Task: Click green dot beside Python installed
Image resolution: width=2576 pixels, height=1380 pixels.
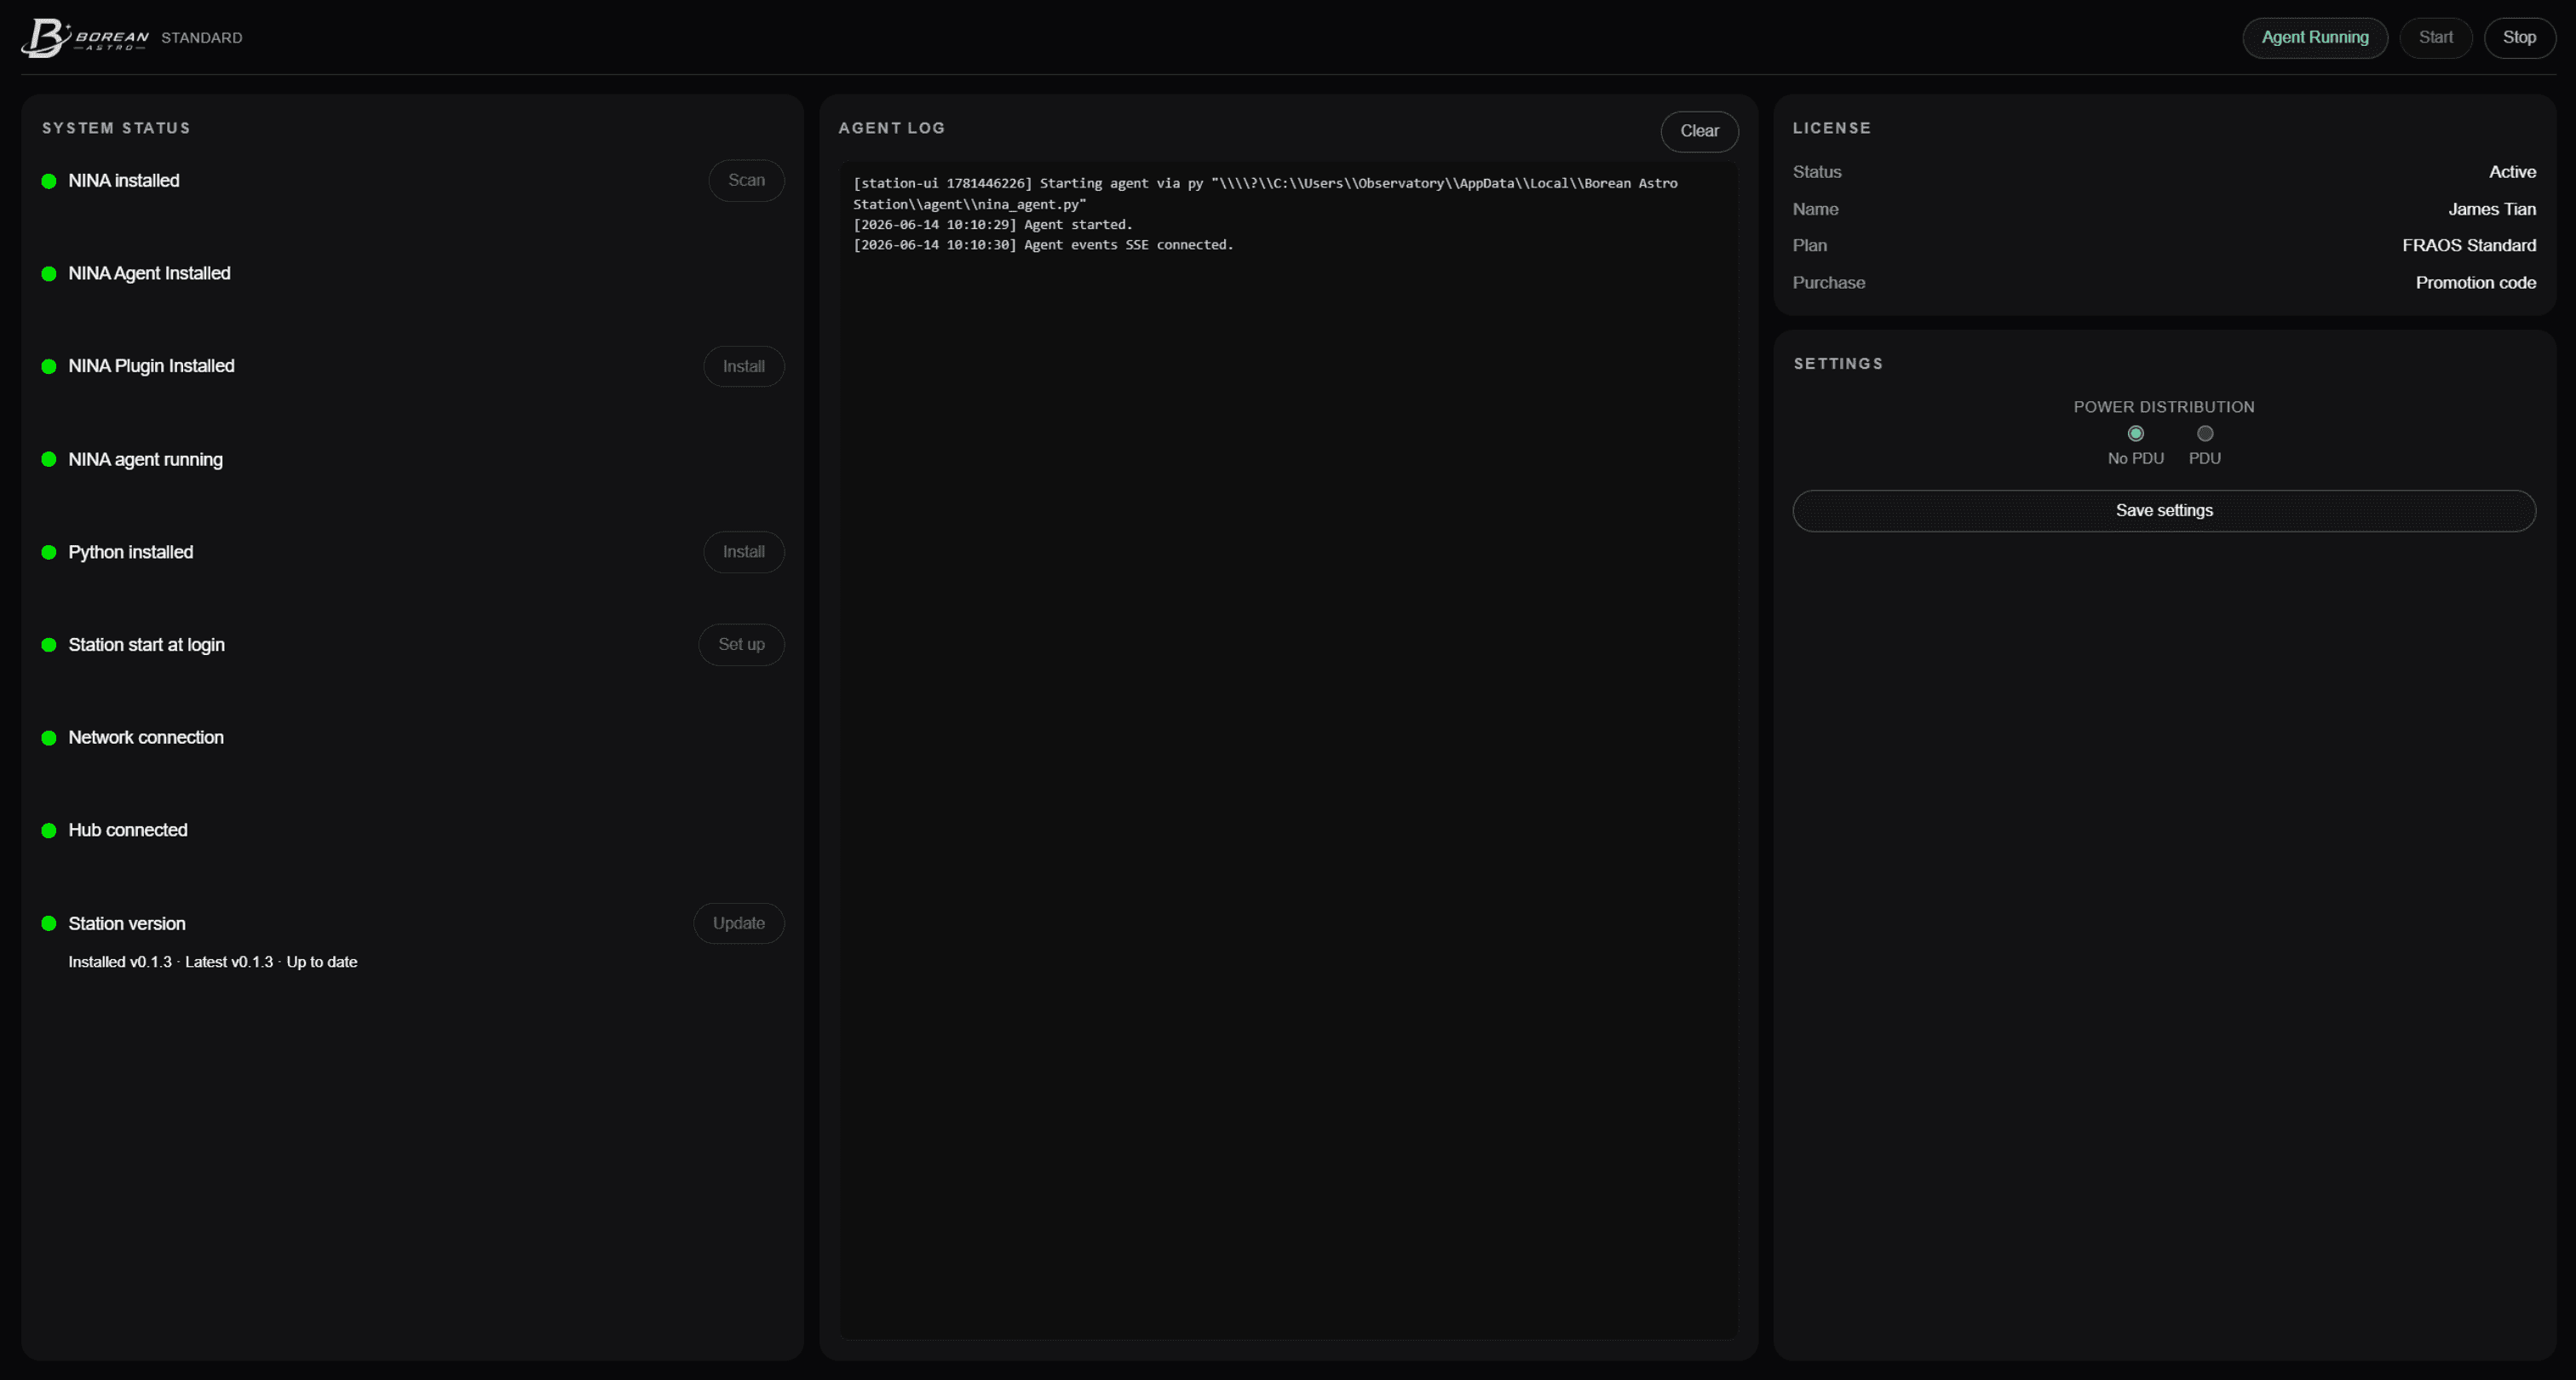Action: 48,553
